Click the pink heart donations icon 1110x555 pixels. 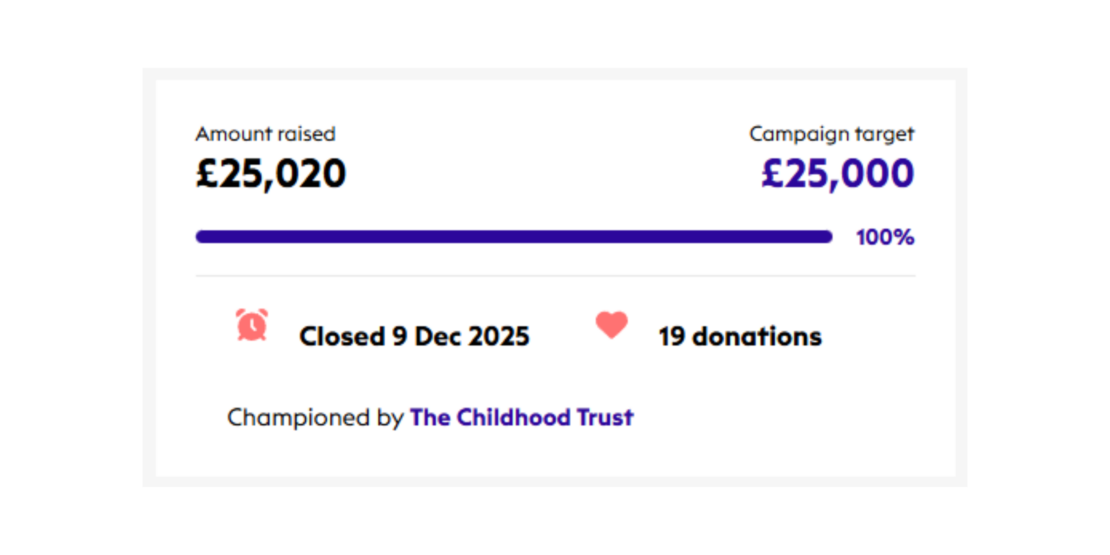point(611,325)
